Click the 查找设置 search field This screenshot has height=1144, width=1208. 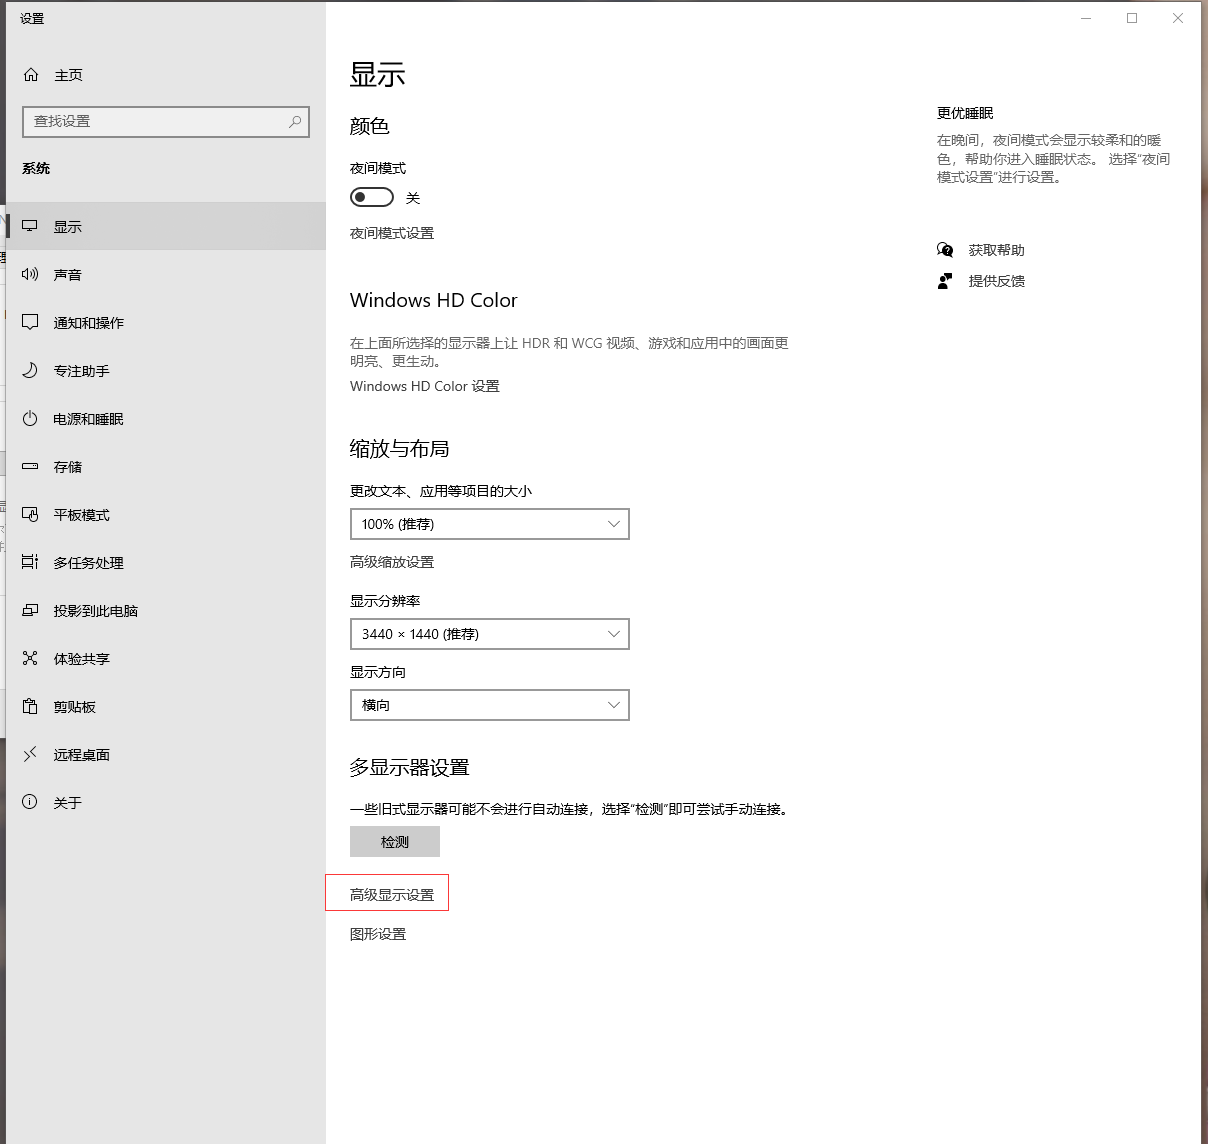[165, 121]
